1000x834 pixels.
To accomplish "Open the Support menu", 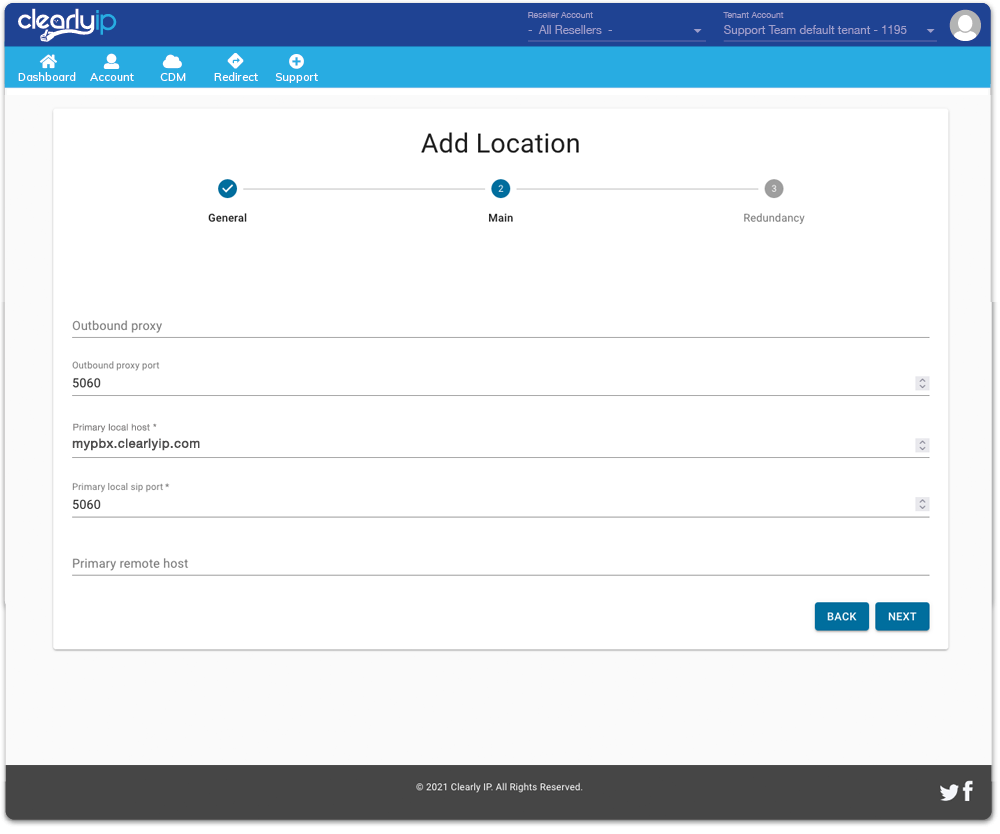I will tap(296, 68).
